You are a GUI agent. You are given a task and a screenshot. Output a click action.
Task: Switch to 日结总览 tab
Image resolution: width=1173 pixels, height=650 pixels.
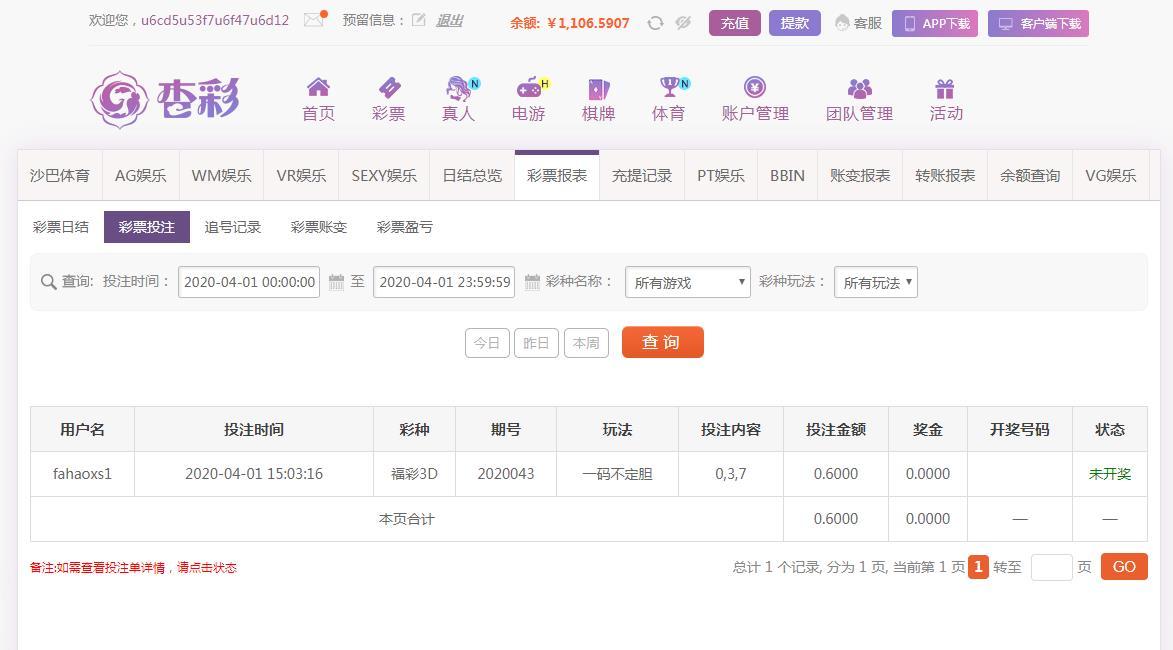click(472, 176)
